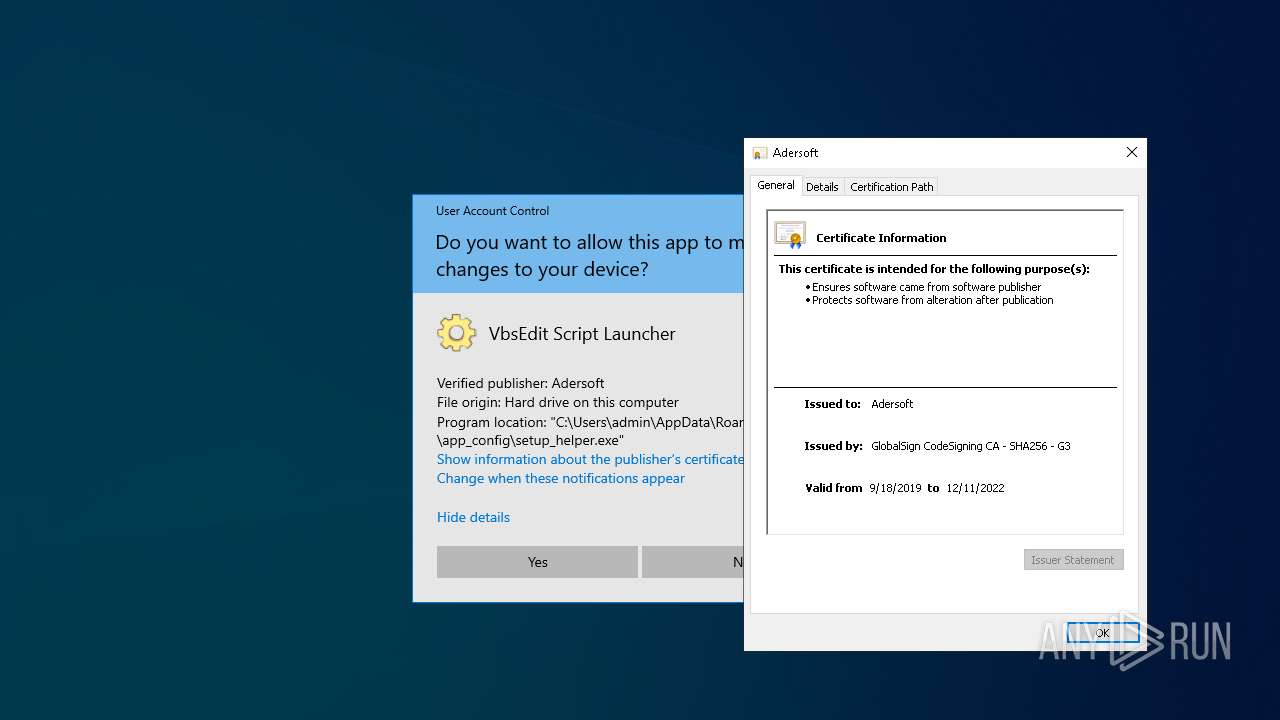Click the VbsEdit Script Launcher gear icon
This screenshot has height=720, width=1280.
(456, 333)
